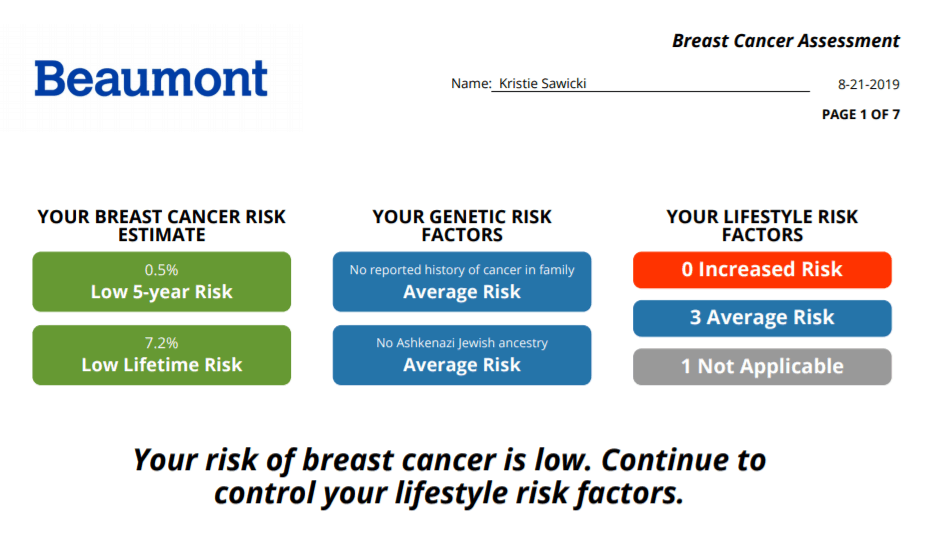Click the 7.2% percentage value

click(162, 343)
